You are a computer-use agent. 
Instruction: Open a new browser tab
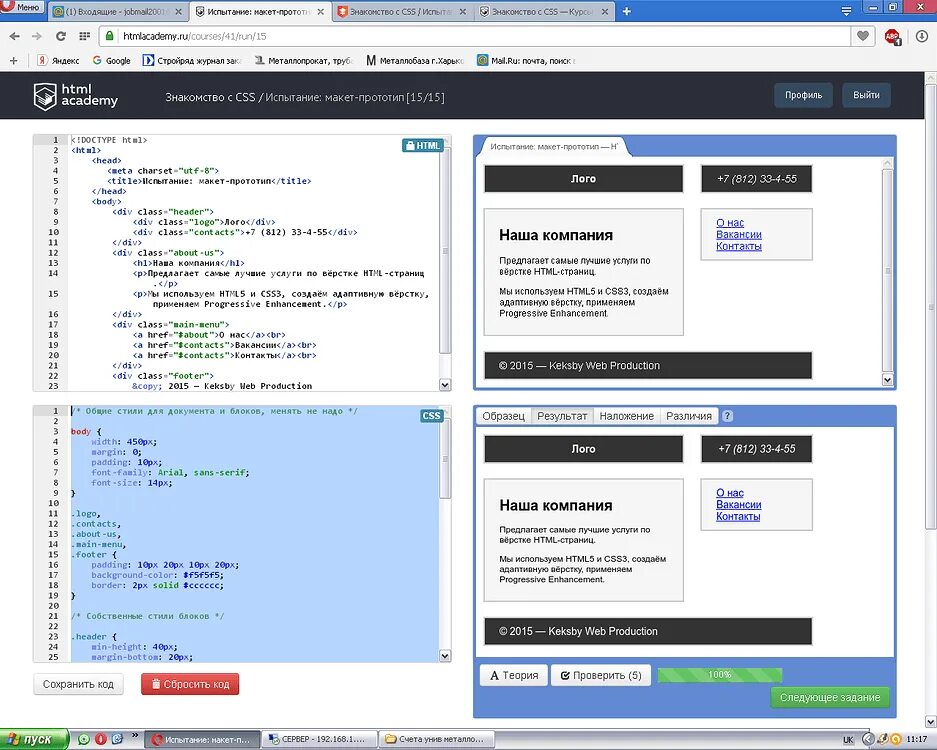pos(626,11)
